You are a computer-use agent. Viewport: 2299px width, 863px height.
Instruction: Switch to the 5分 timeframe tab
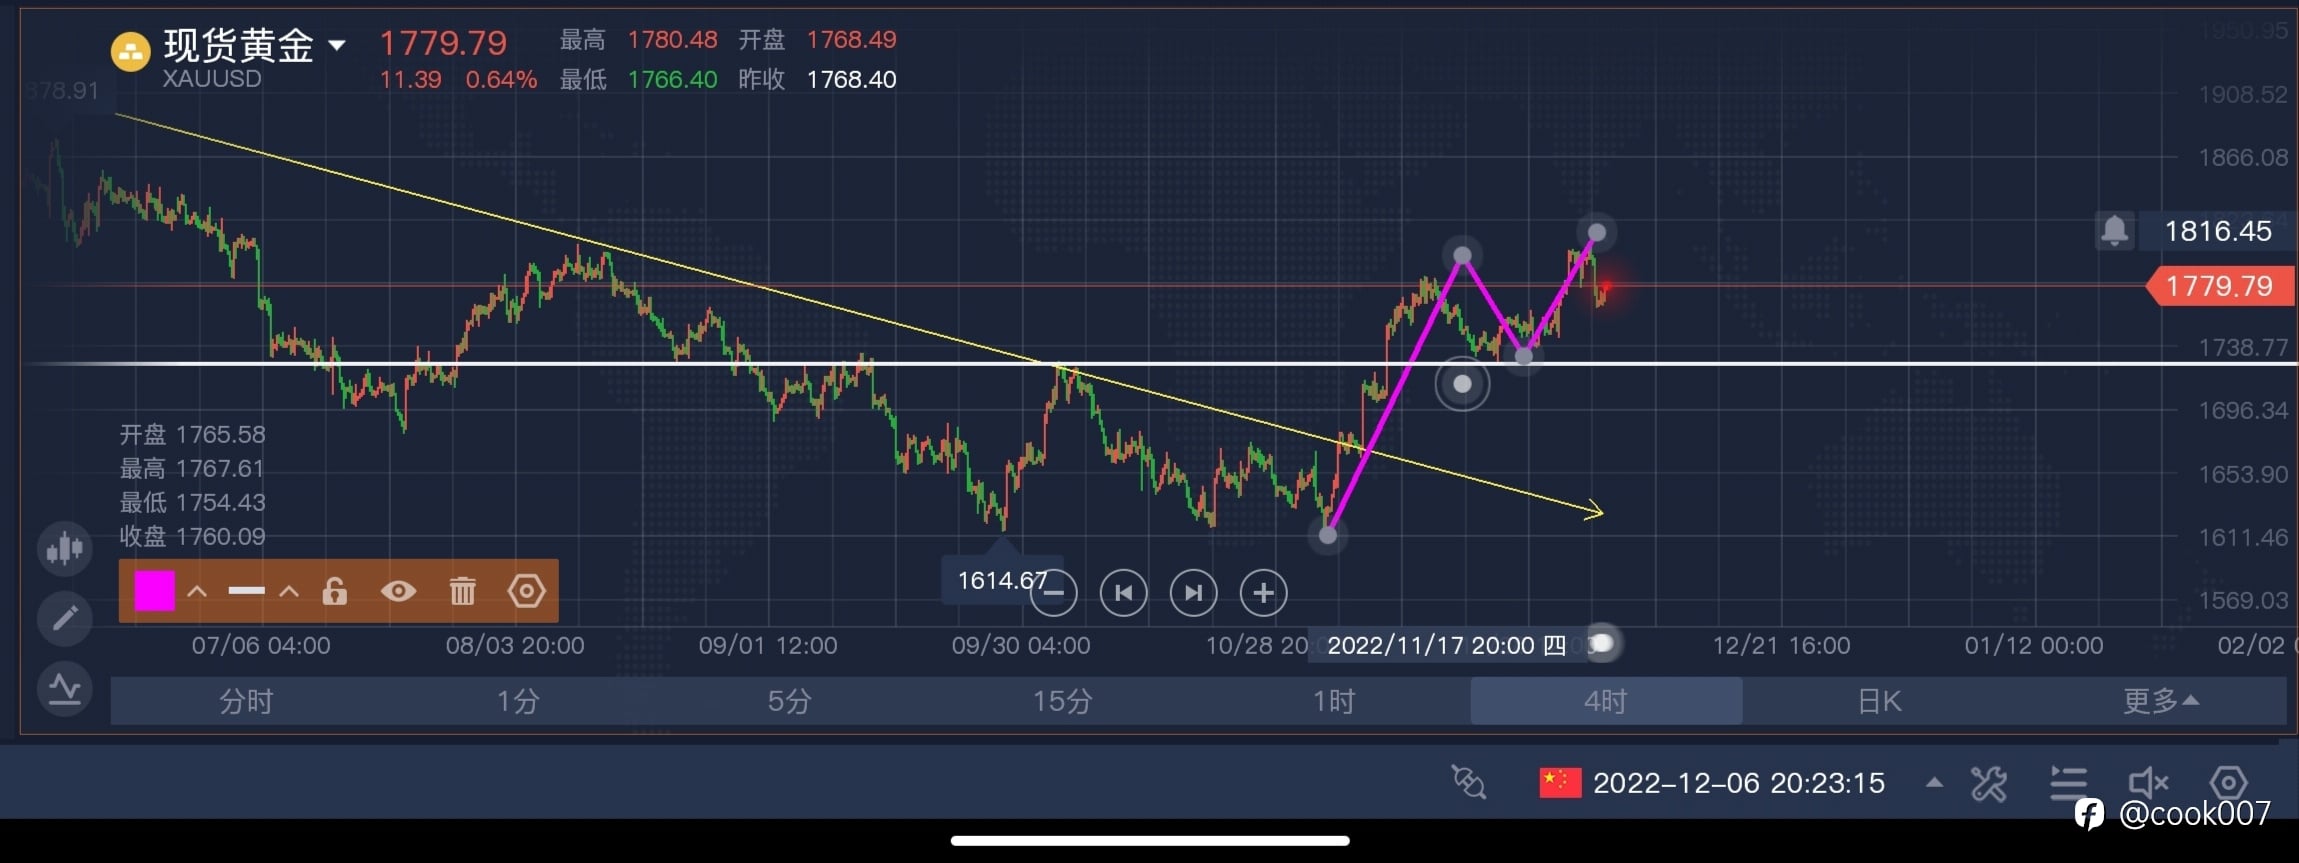tap(790, 701)
